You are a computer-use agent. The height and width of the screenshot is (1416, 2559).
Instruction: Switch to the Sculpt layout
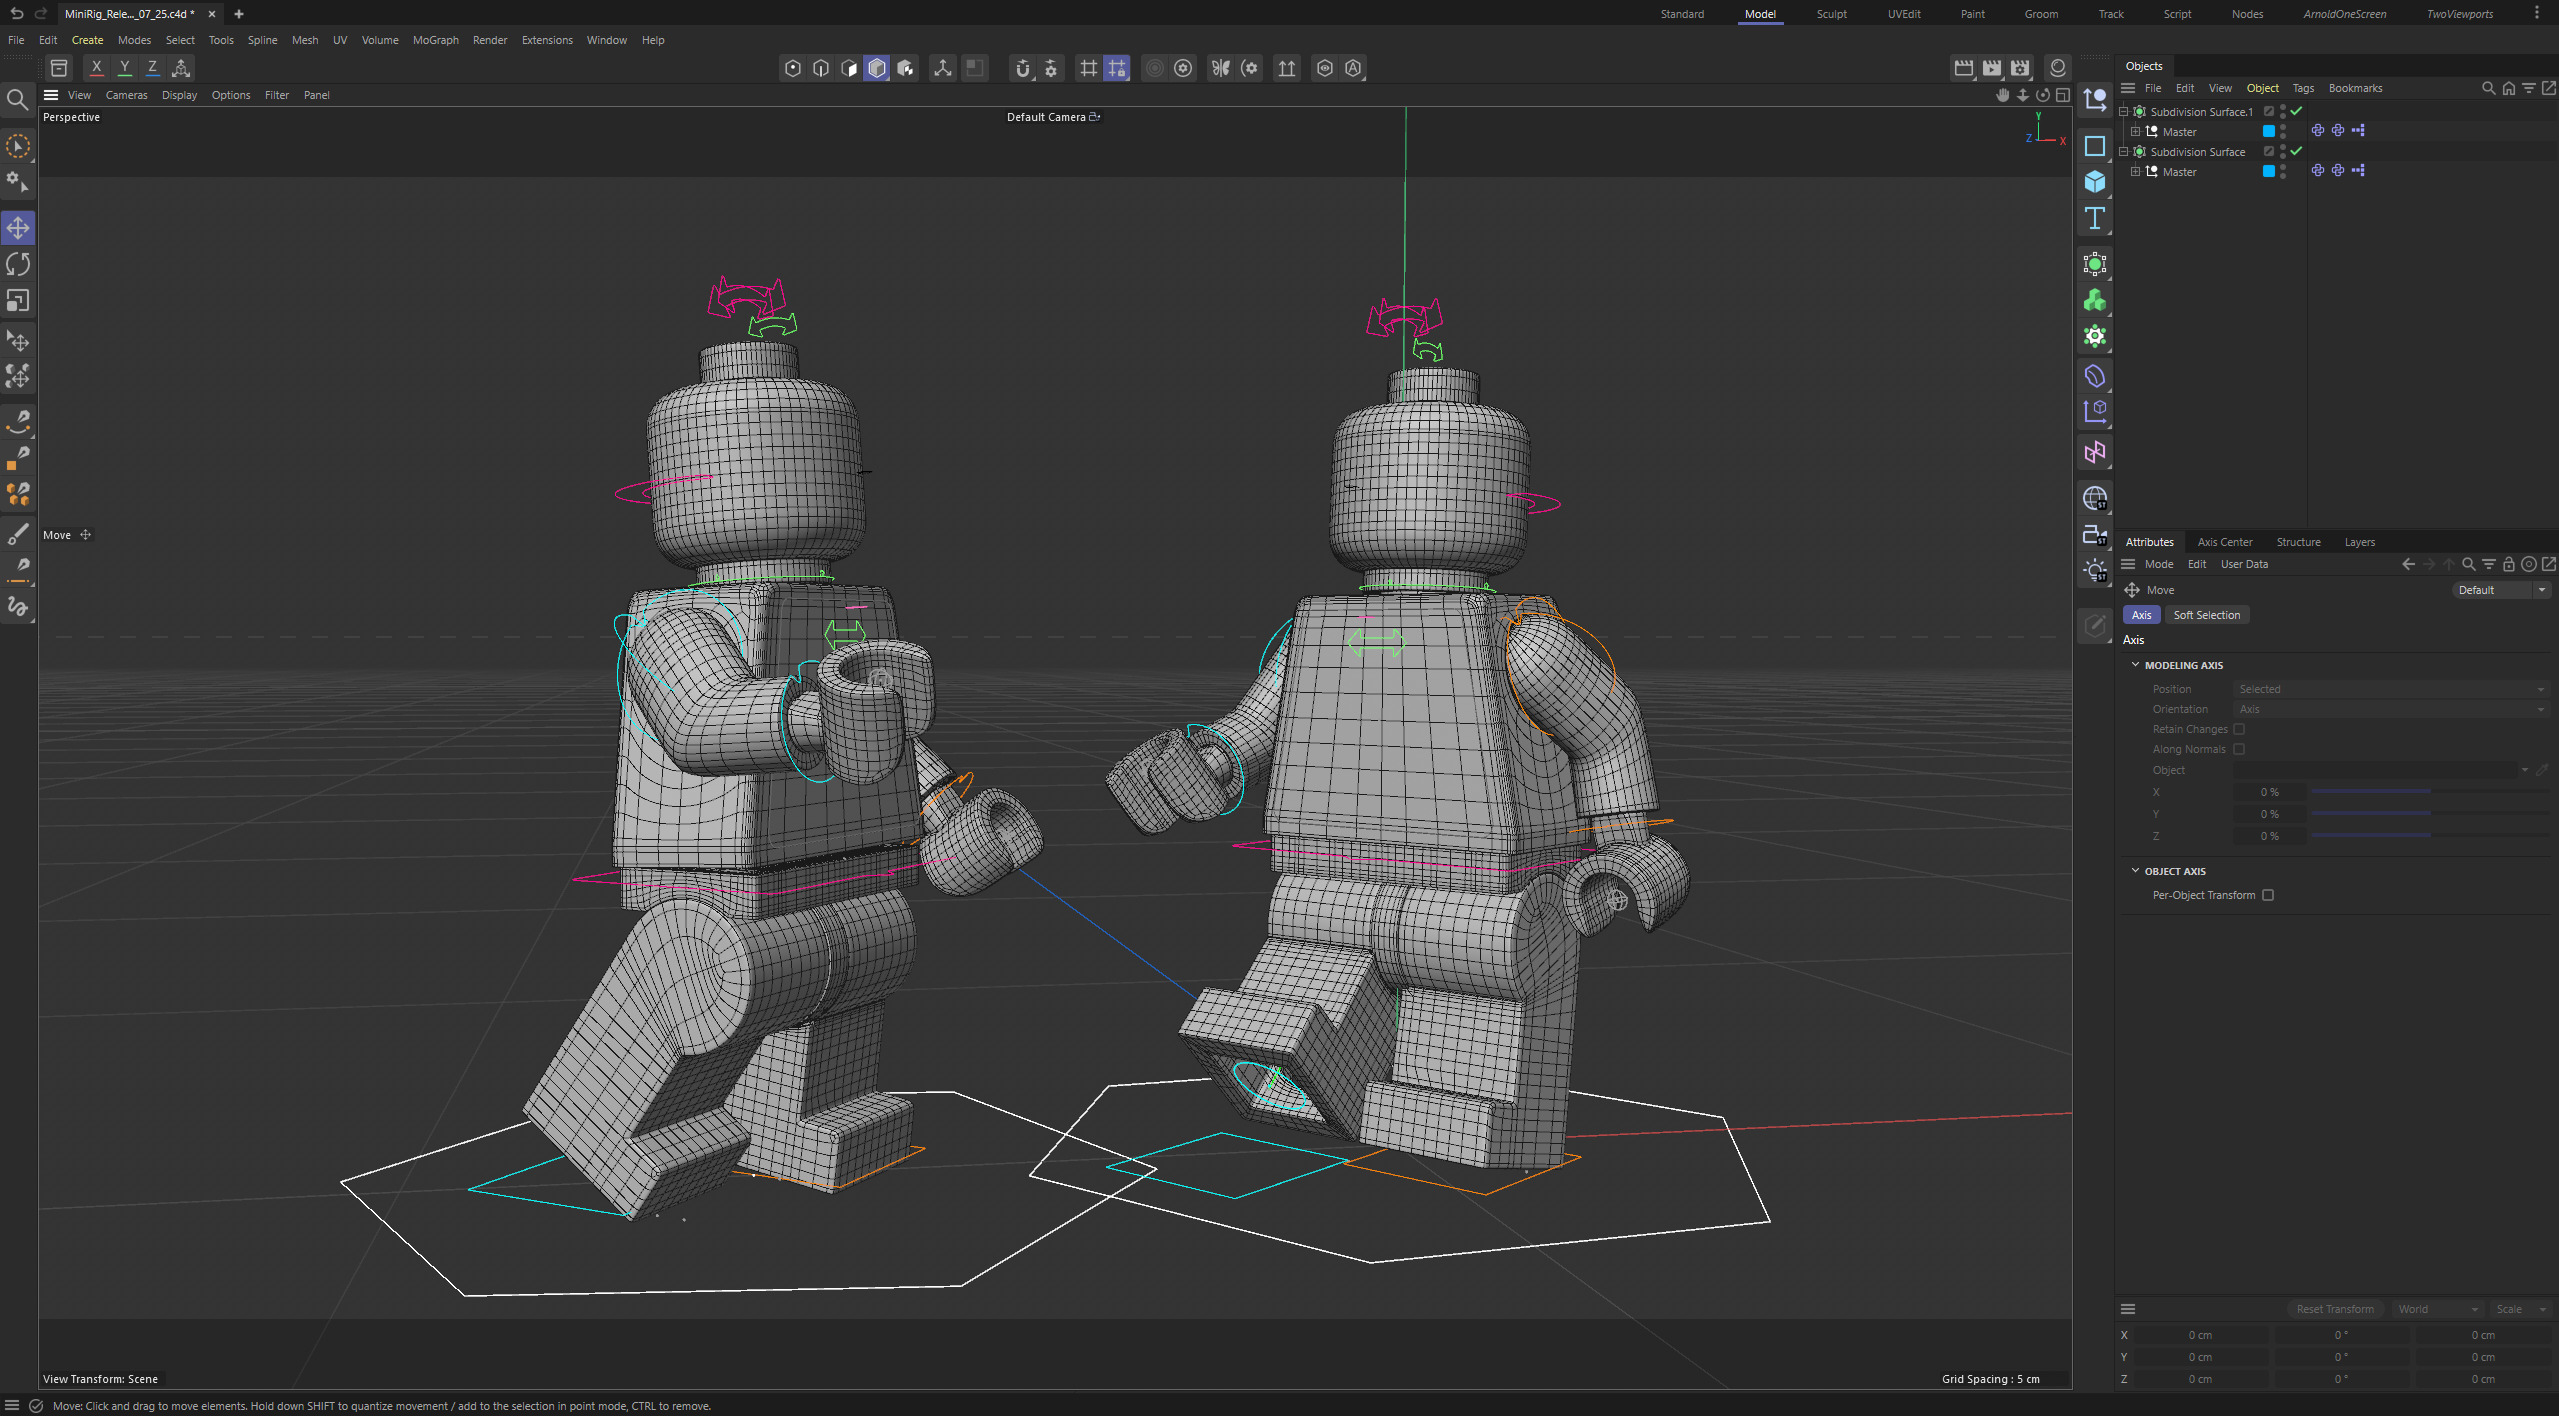pos(1831,14)
